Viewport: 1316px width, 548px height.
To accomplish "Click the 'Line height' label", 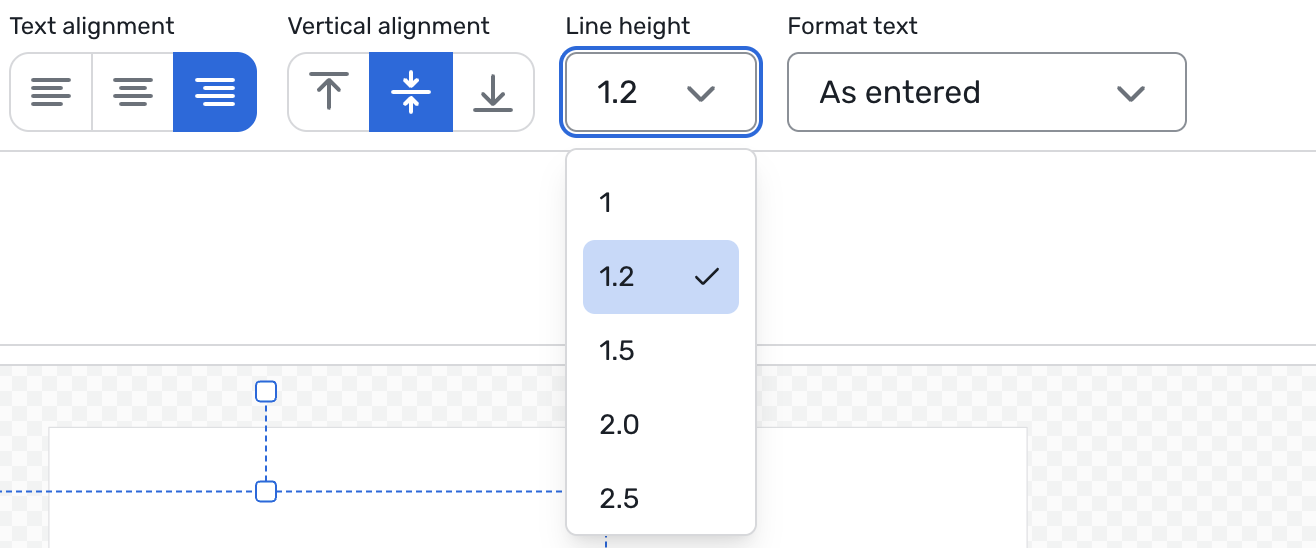I will 628,26.
